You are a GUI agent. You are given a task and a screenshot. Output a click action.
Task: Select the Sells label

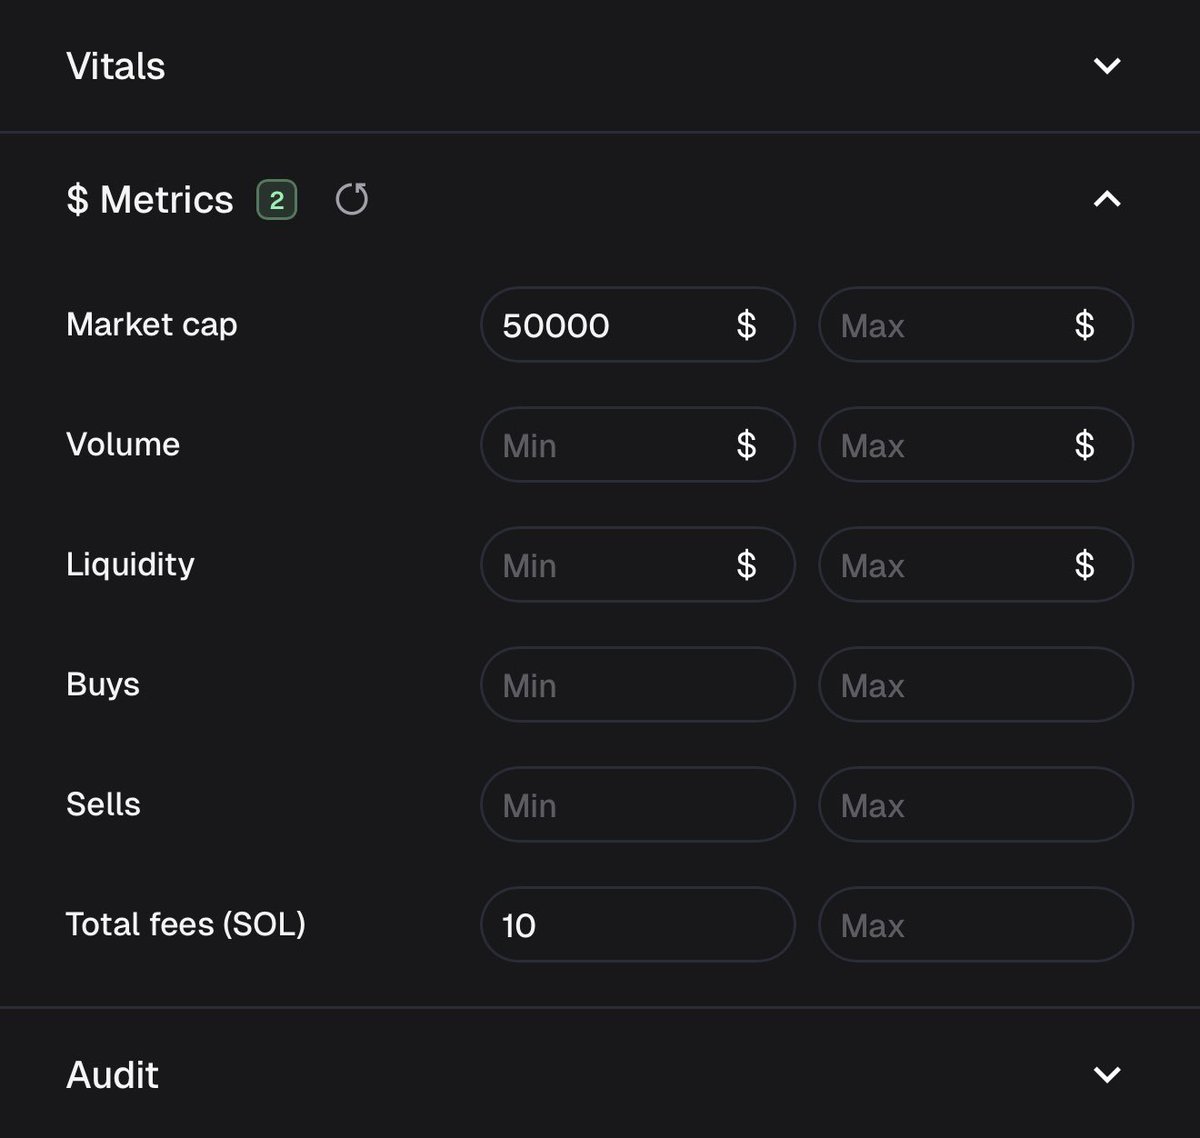point(103,804)
